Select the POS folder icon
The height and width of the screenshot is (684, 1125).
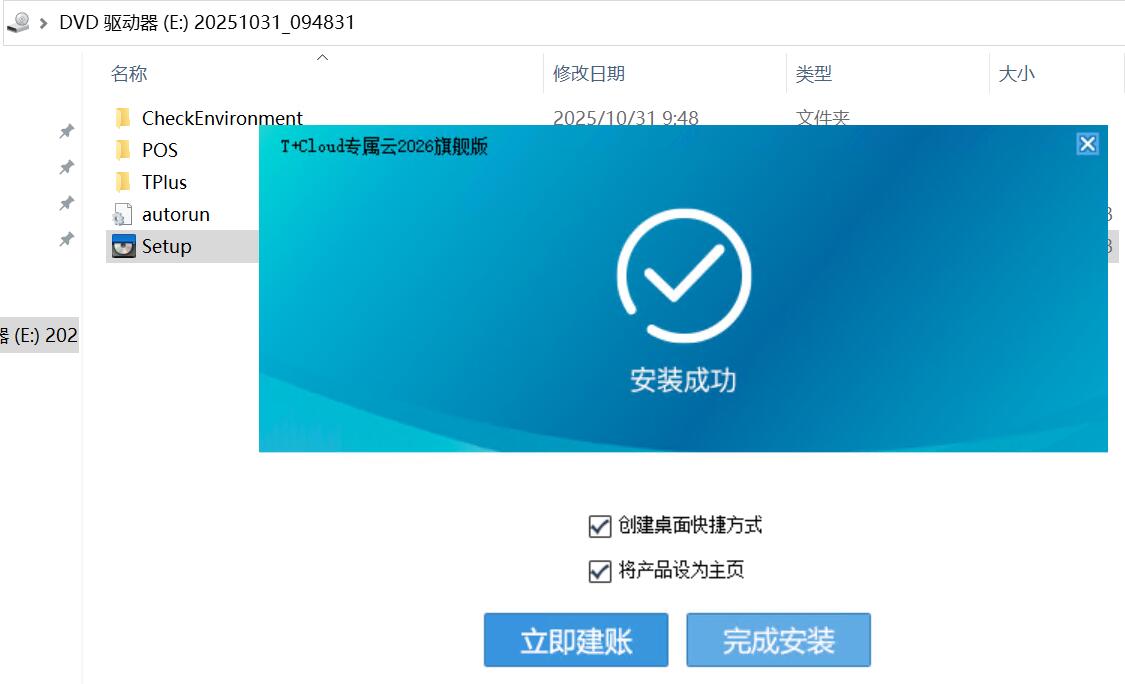pos(123,150)
